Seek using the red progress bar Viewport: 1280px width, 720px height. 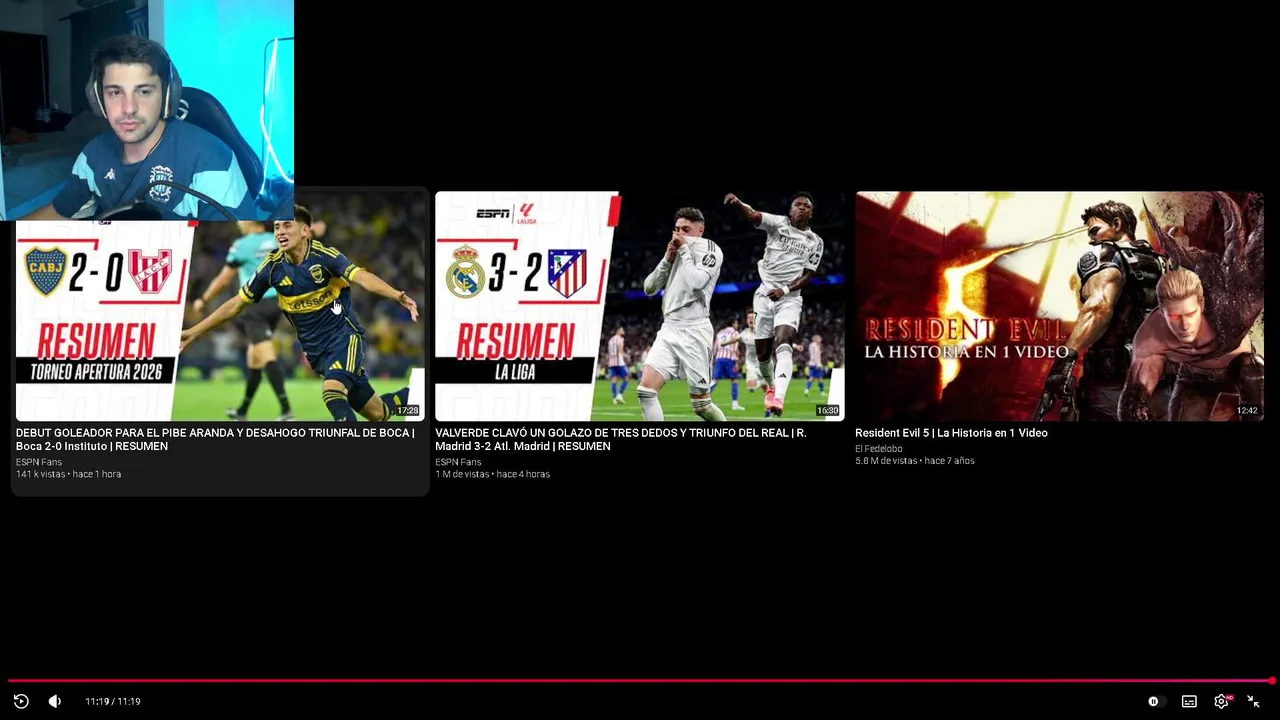[640, 681]
